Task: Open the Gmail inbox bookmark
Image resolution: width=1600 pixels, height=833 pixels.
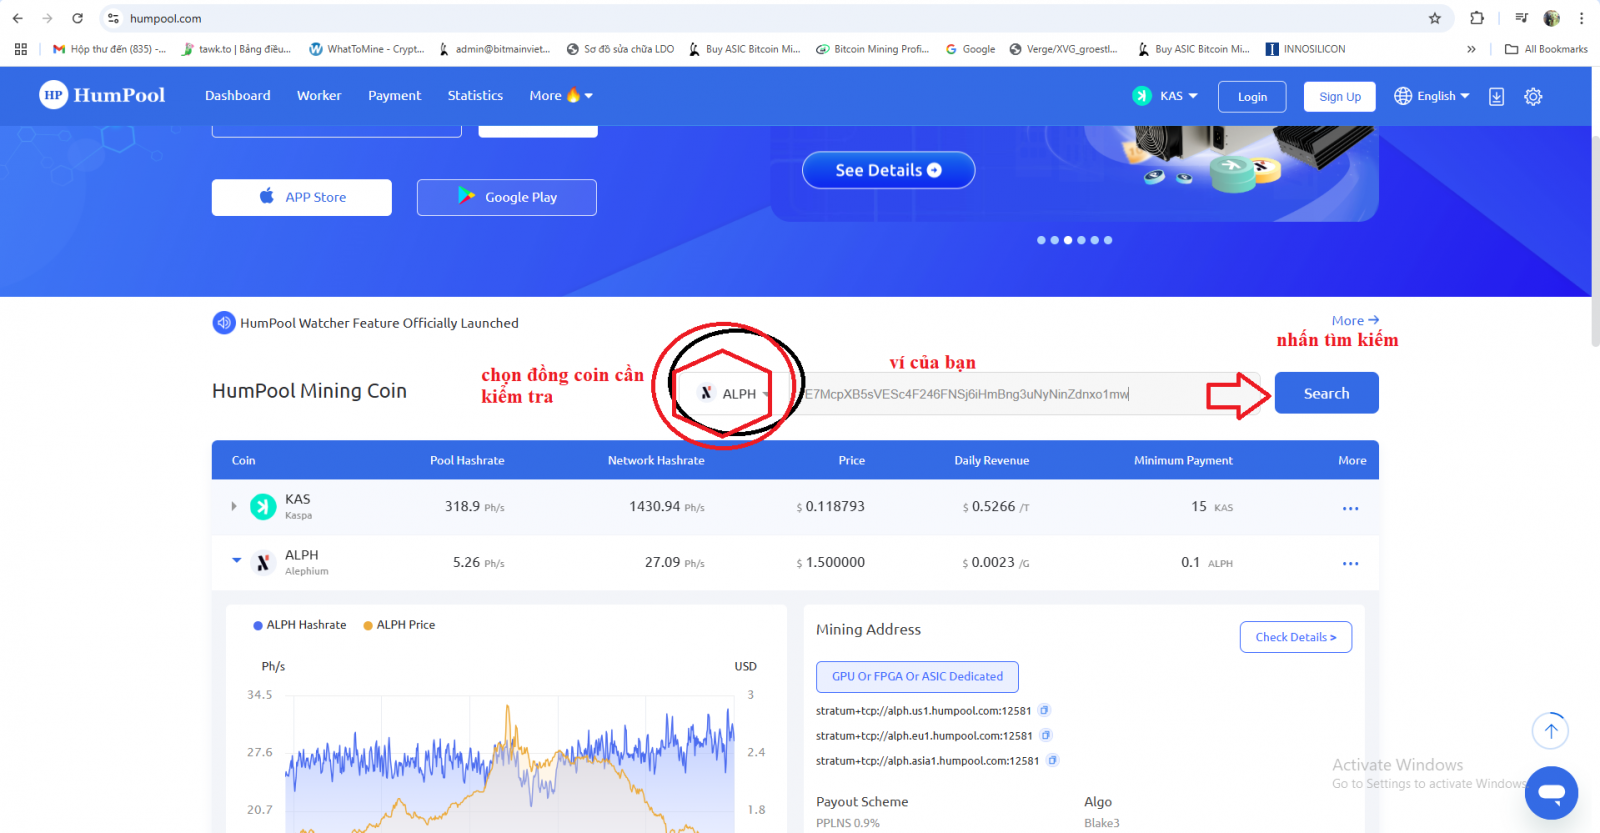Action: (109, 49)
